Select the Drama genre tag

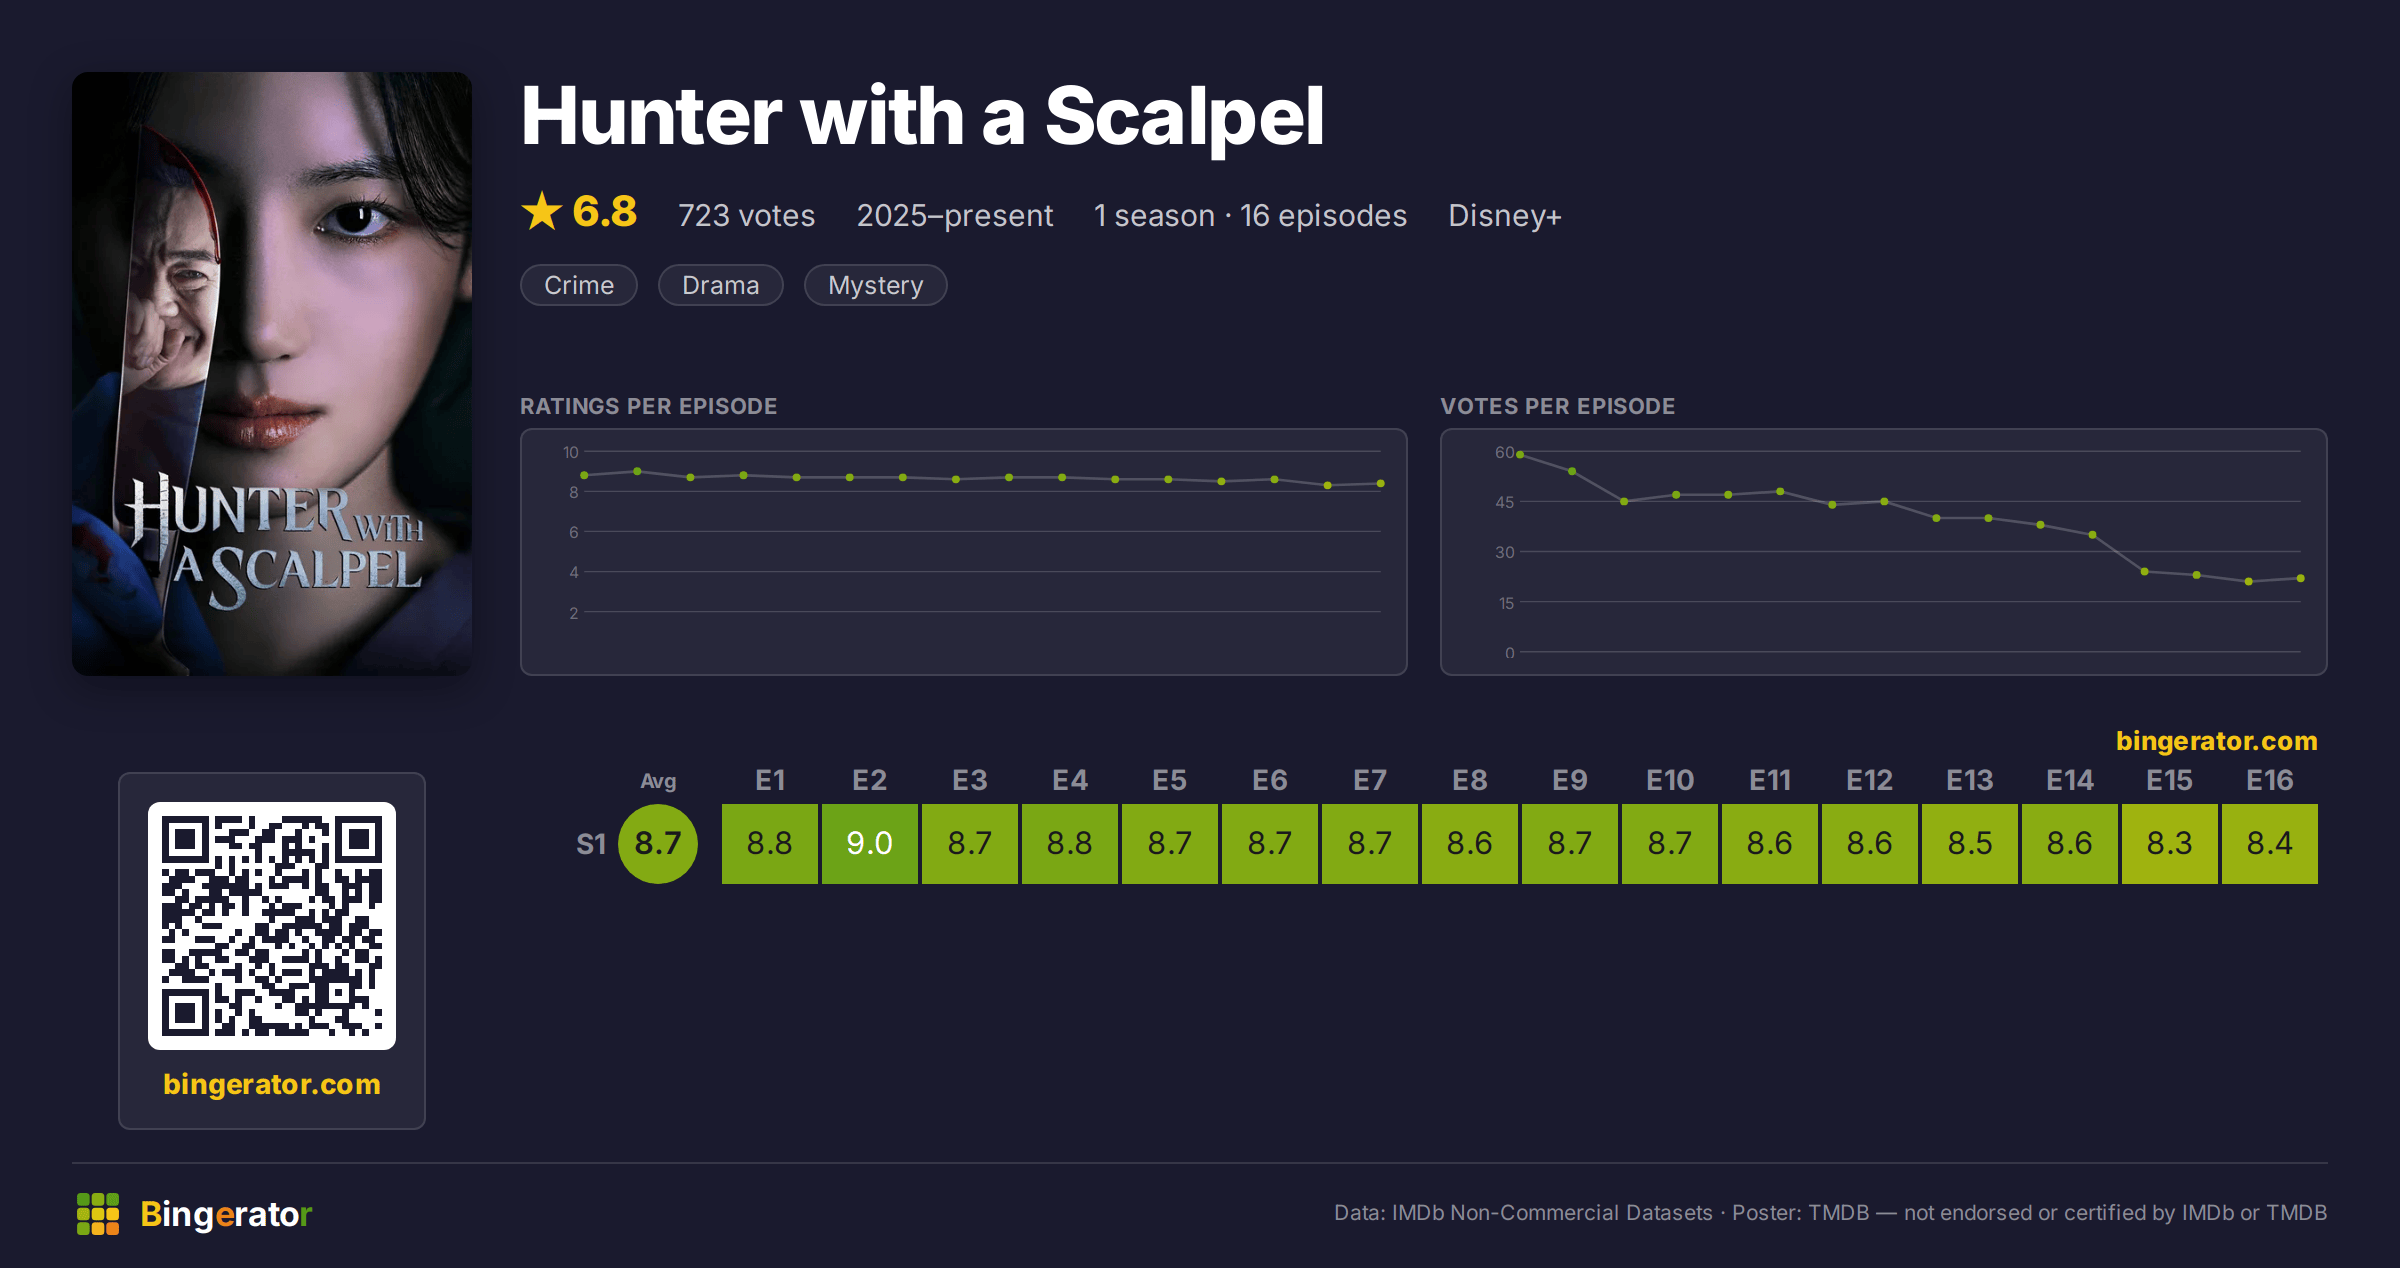point(720,285)
